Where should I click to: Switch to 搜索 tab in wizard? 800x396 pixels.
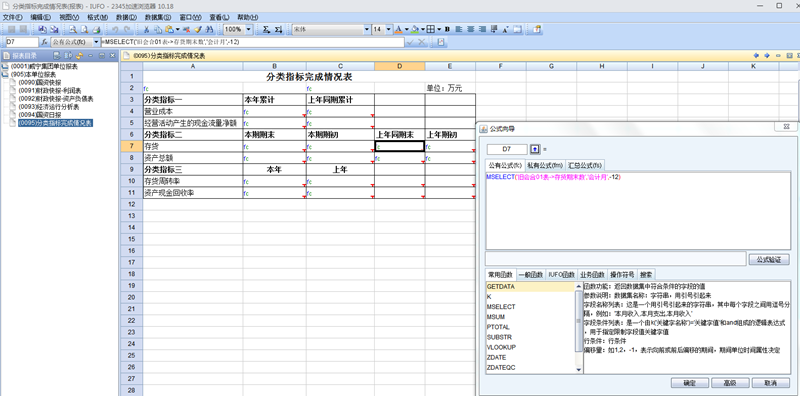(x=646, y=275)
